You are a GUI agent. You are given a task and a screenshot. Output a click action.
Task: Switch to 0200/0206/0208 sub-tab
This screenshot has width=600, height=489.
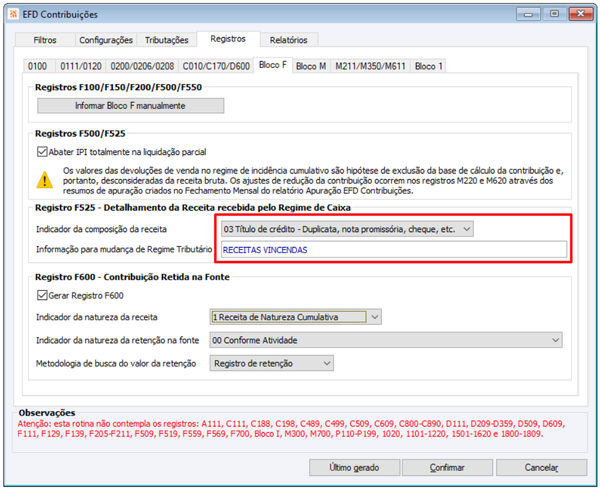pyautogui.click(x=142, y=66)
